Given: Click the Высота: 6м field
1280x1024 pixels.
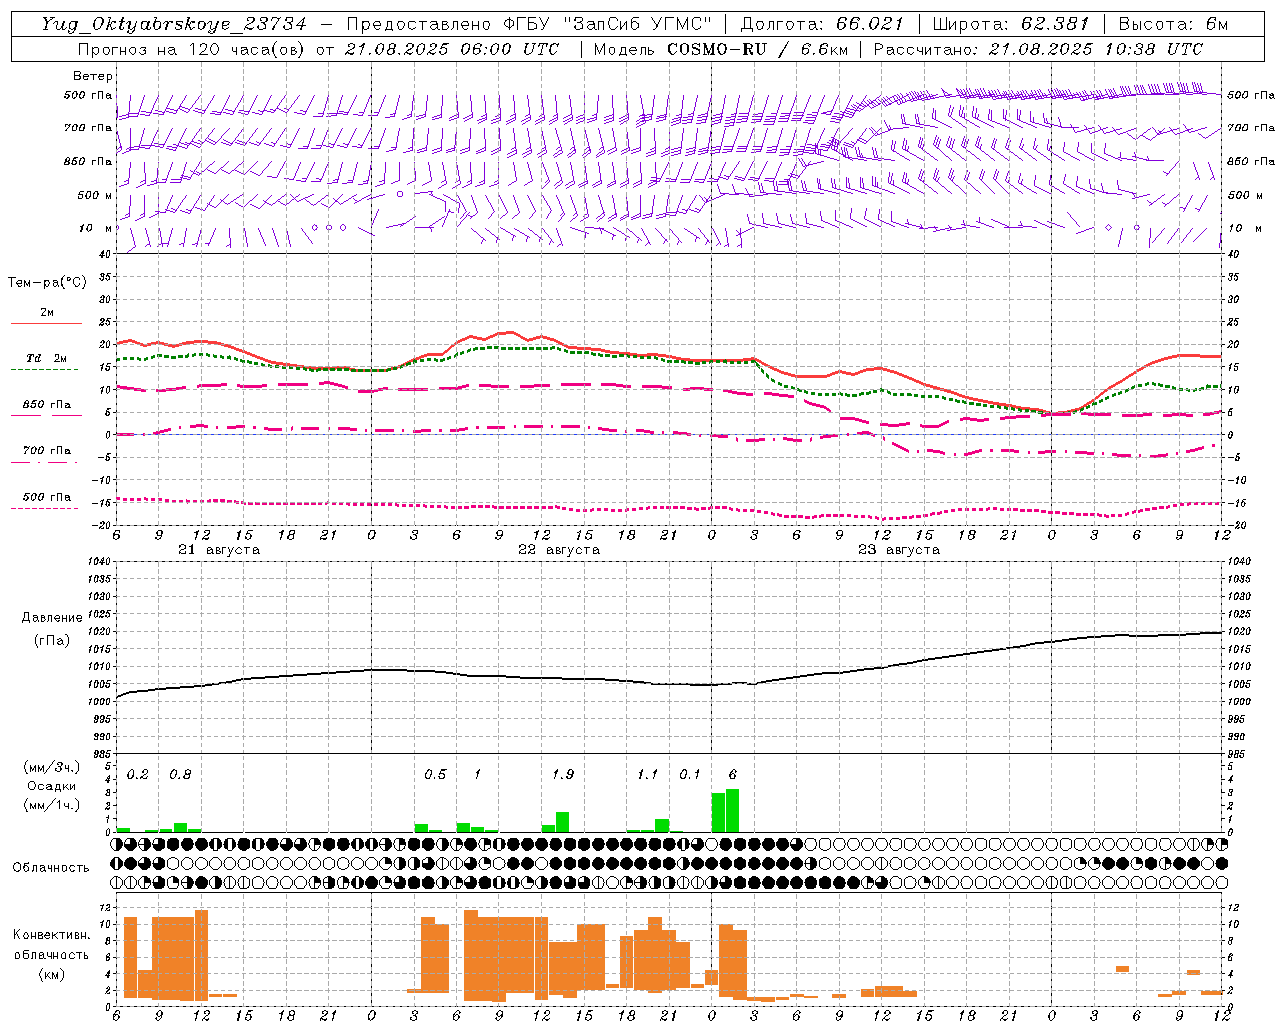Looking at the screenshot, I should (x=1173, y=24).
